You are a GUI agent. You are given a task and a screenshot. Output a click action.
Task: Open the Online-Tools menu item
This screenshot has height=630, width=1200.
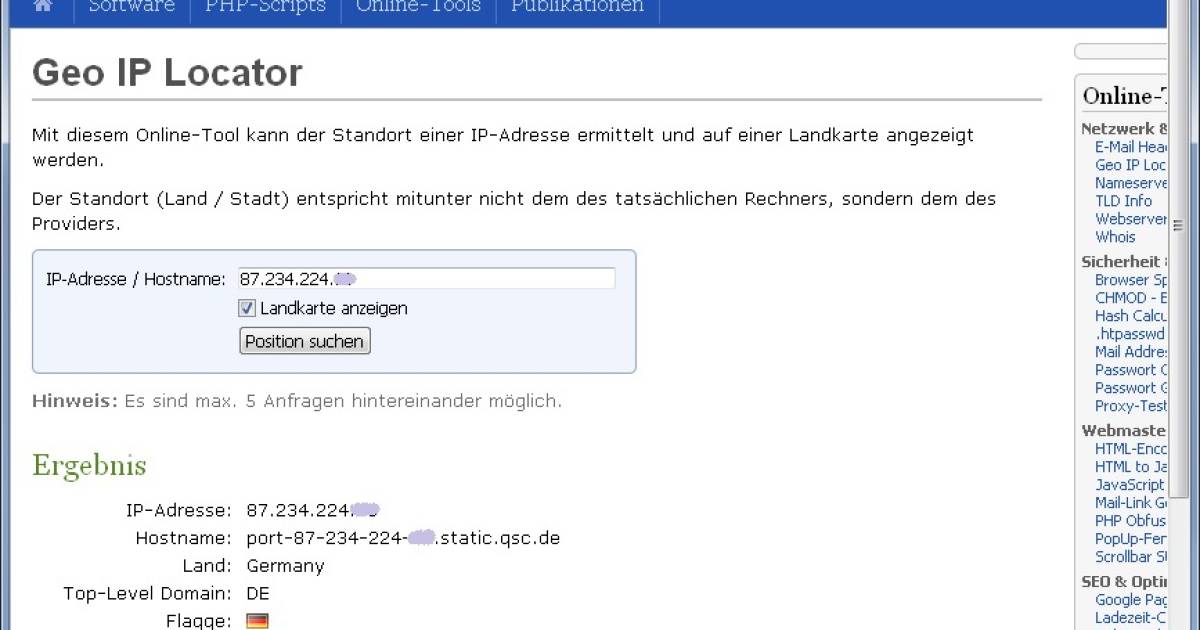coord(418,6)
